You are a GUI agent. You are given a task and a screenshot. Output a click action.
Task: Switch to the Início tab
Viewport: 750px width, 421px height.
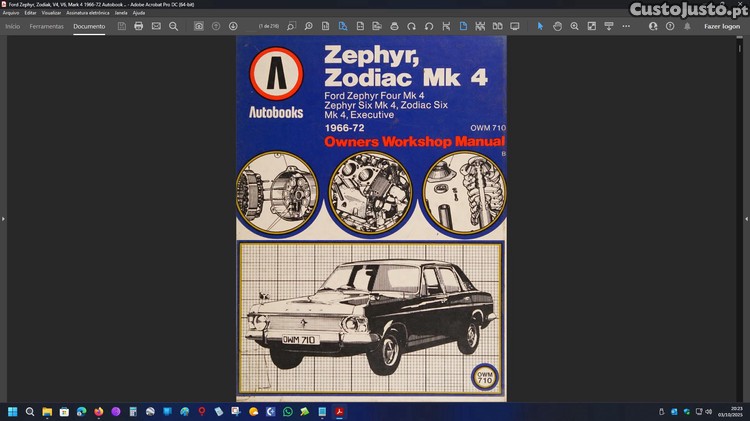[x=12, y=26]
